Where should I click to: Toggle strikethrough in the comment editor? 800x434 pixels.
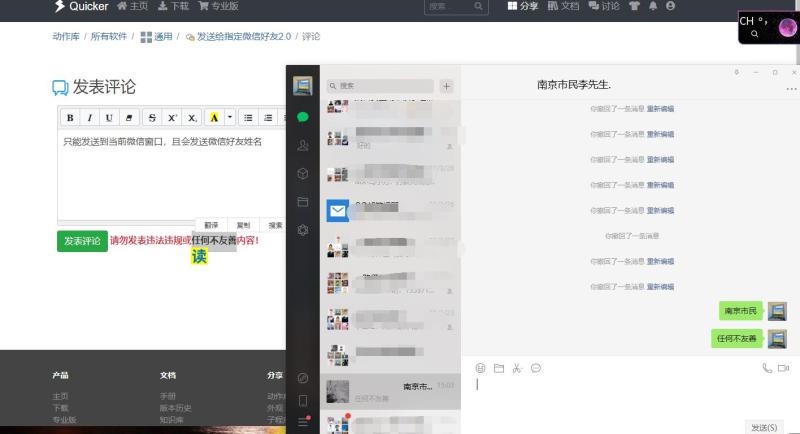pyautogui.click(x=152, y=118)
